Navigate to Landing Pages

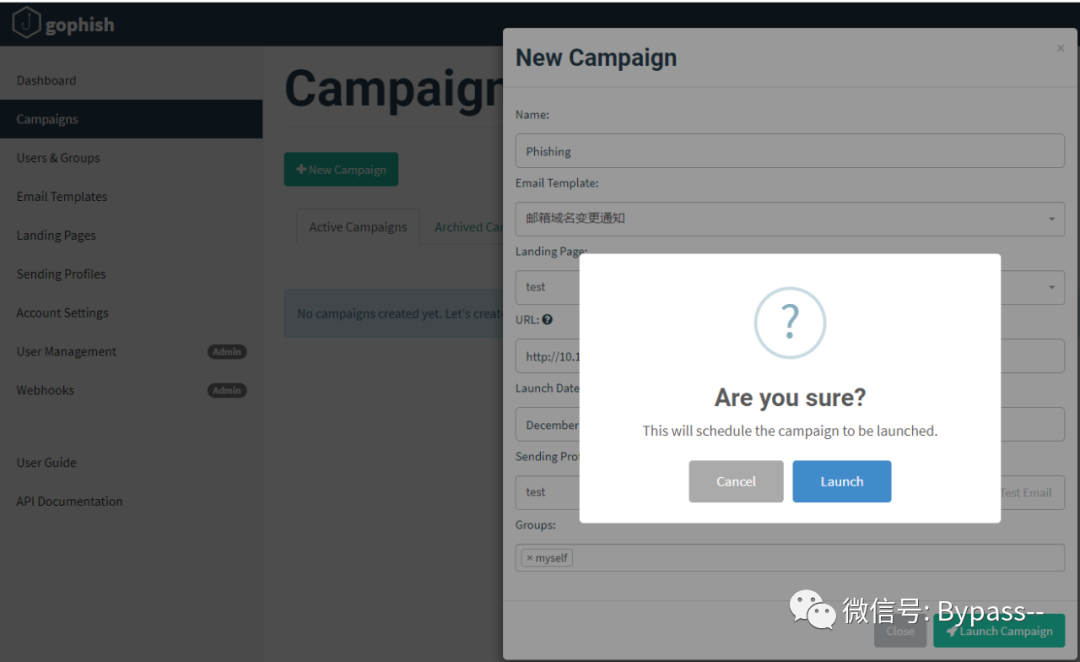click(x=56, y=236)
